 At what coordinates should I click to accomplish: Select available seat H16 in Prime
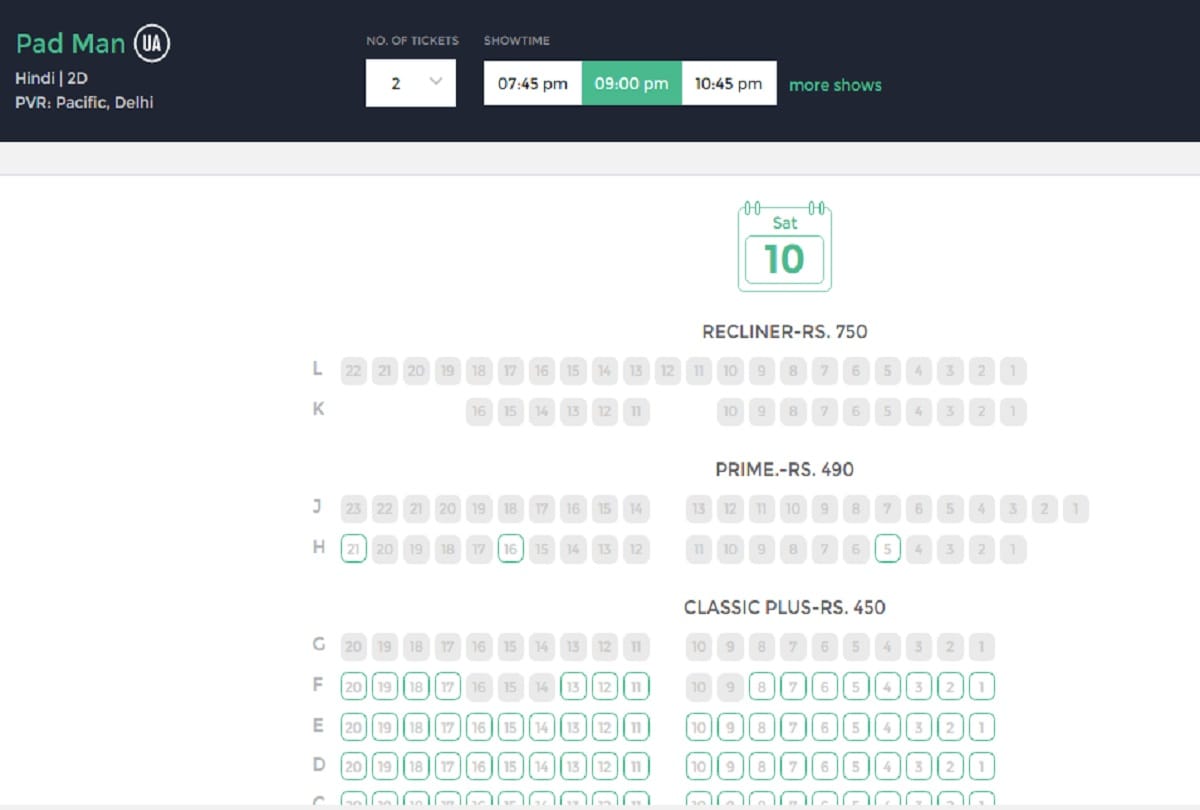(510, 549)
